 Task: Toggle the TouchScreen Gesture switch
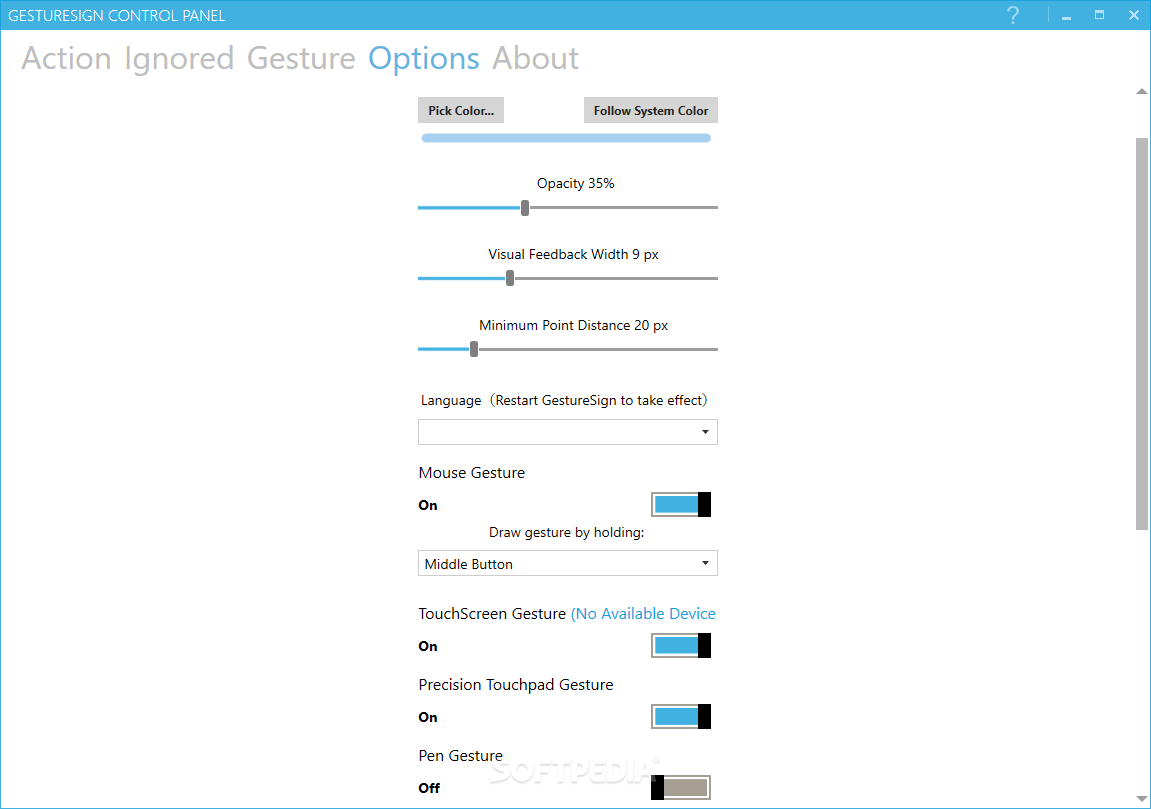coord(680,645)
